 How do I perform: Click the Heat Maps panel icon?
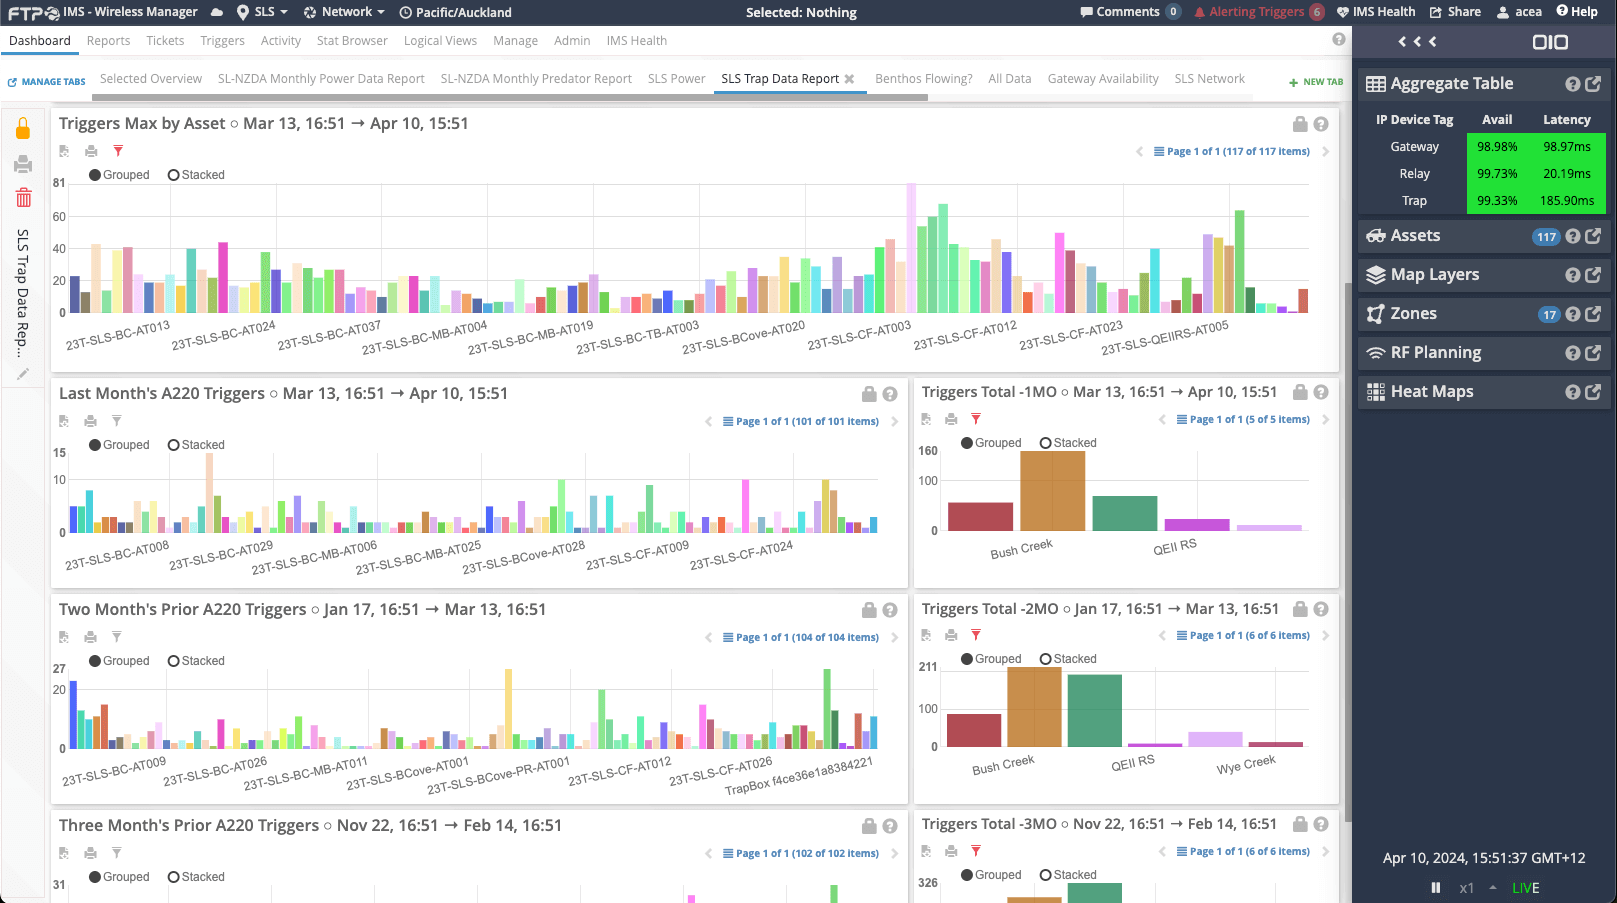click(x=1376, y=391)
